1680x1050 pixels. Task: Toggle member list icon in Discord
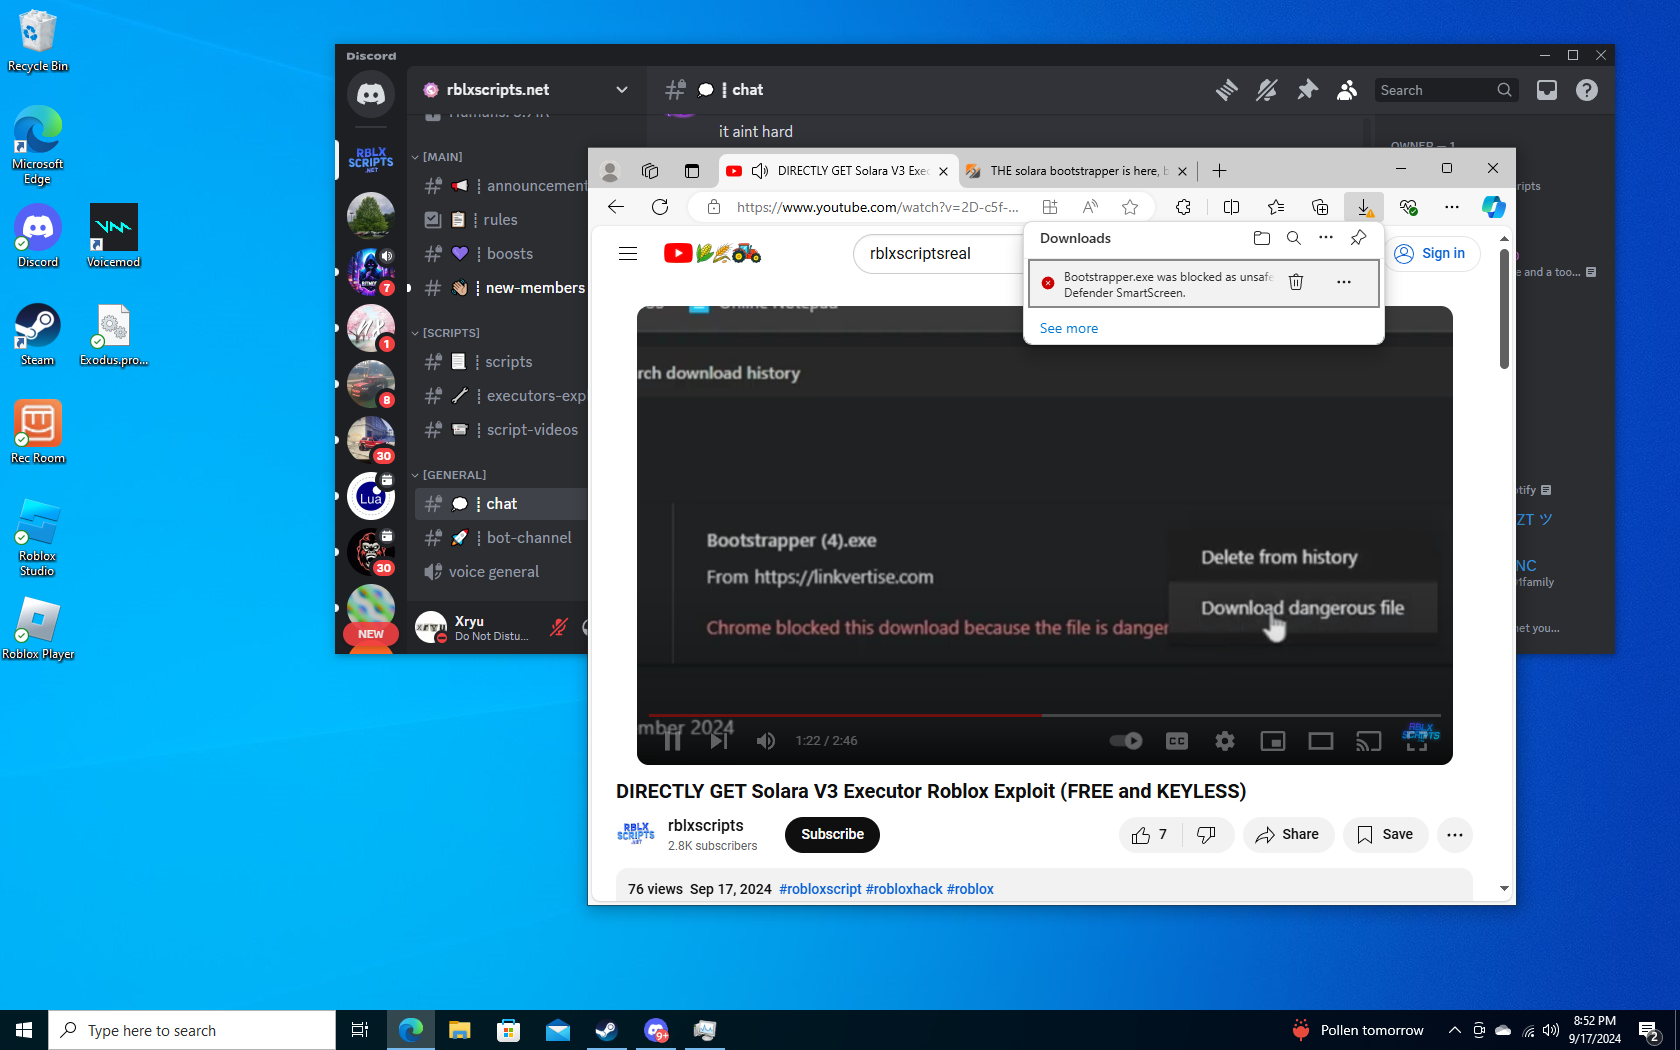pos(1347,90)
